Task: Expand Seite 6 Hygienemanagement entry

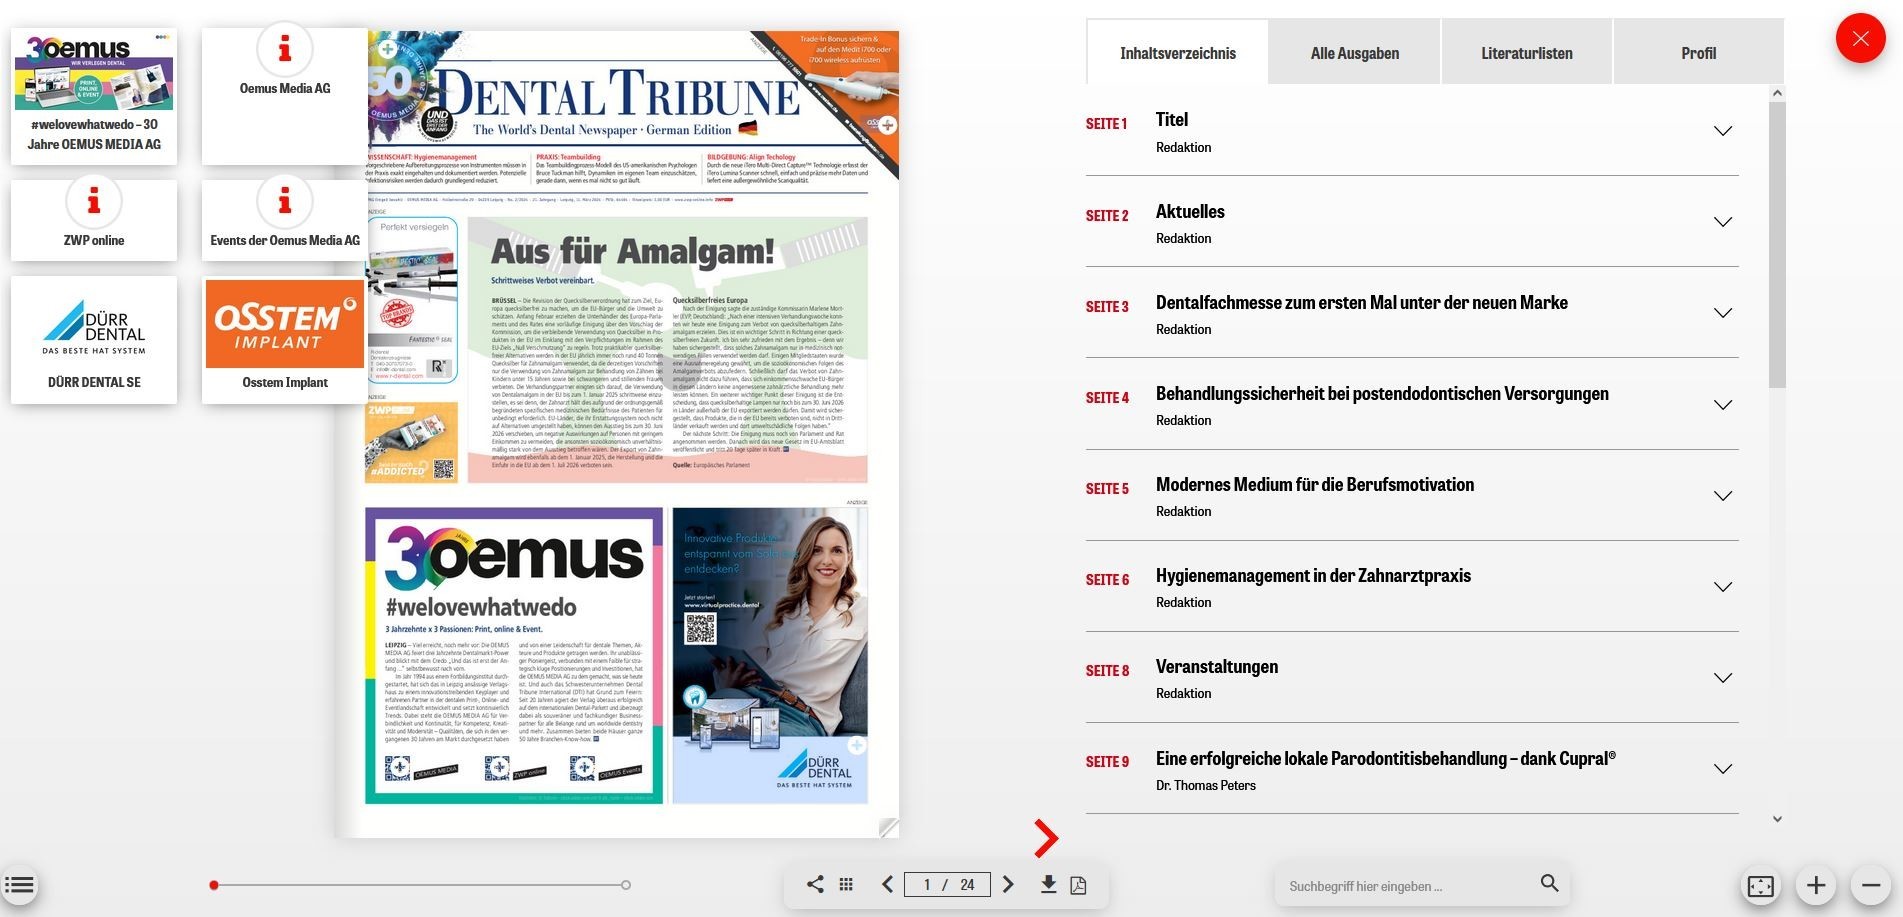Action: coord(1722,587)
